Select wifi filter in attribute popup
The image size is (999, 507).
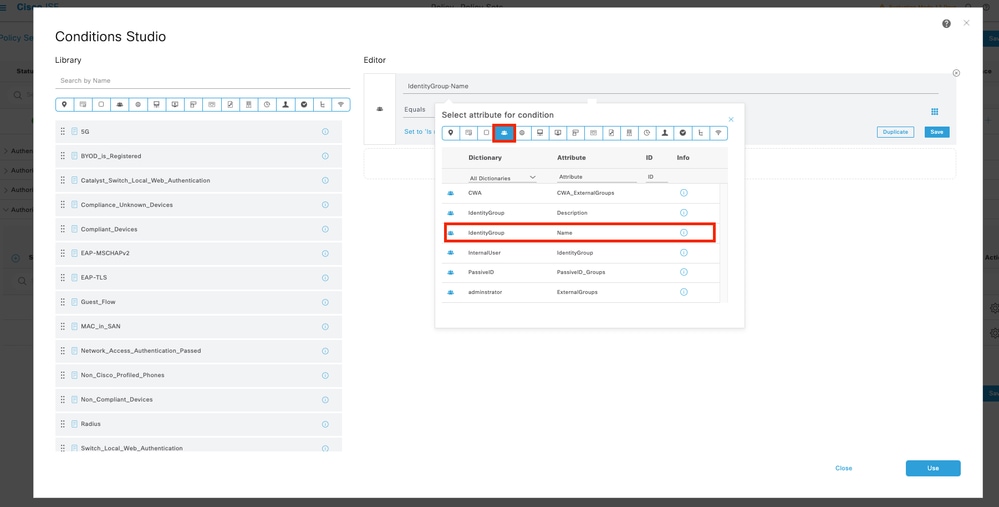718,133
